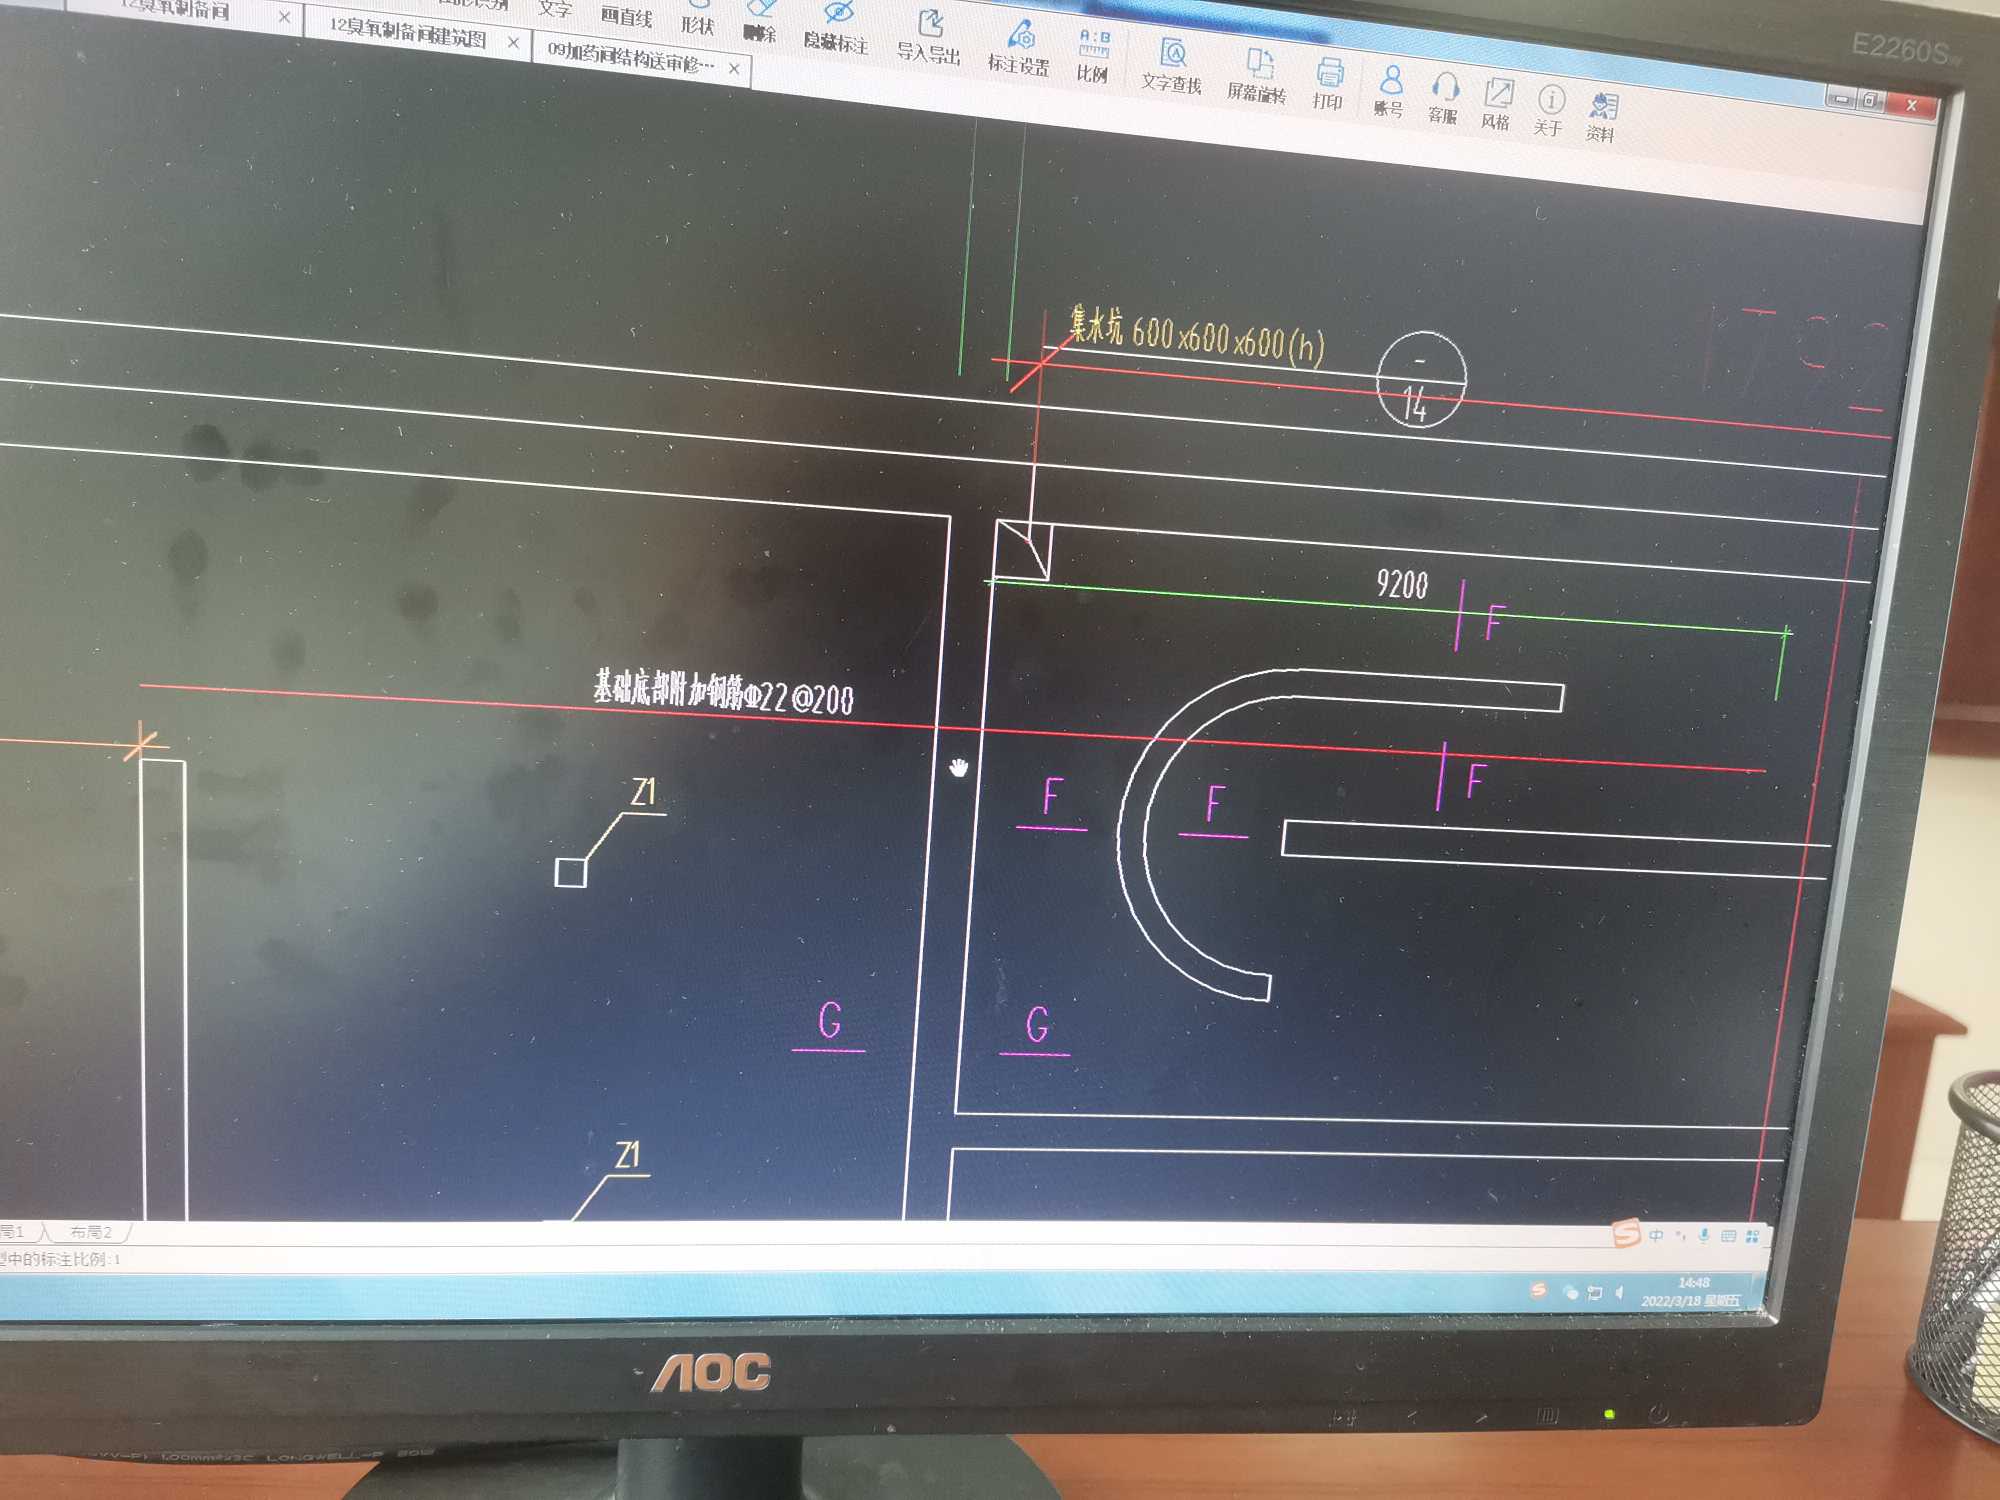Close the 12臭氧制备间建筑图 tab

pyautogui.click(x=513, y=42)
